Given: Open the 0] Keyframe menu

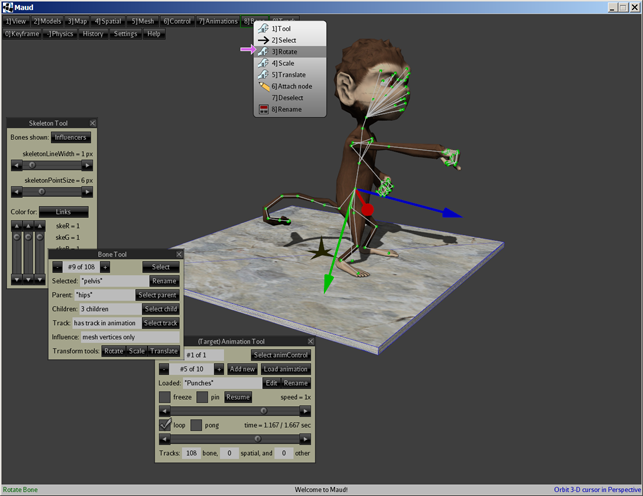Looking at the screenshot, I should [22, 34].
